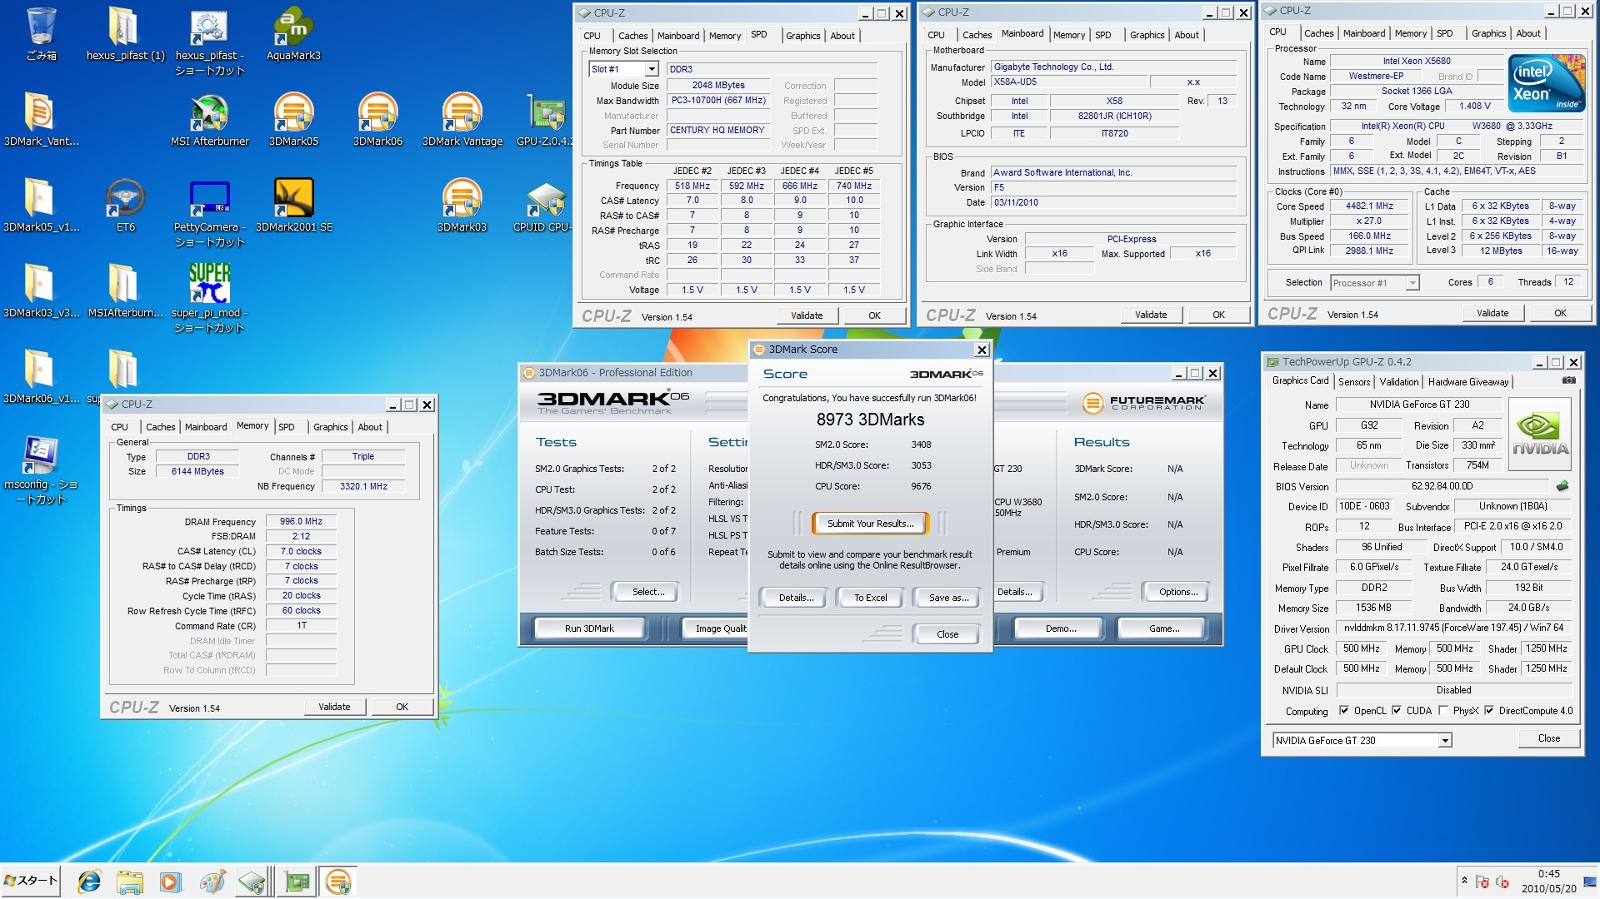
Task: Select the hexus_pifast (1) folder icon
Action: coord(125,34)
